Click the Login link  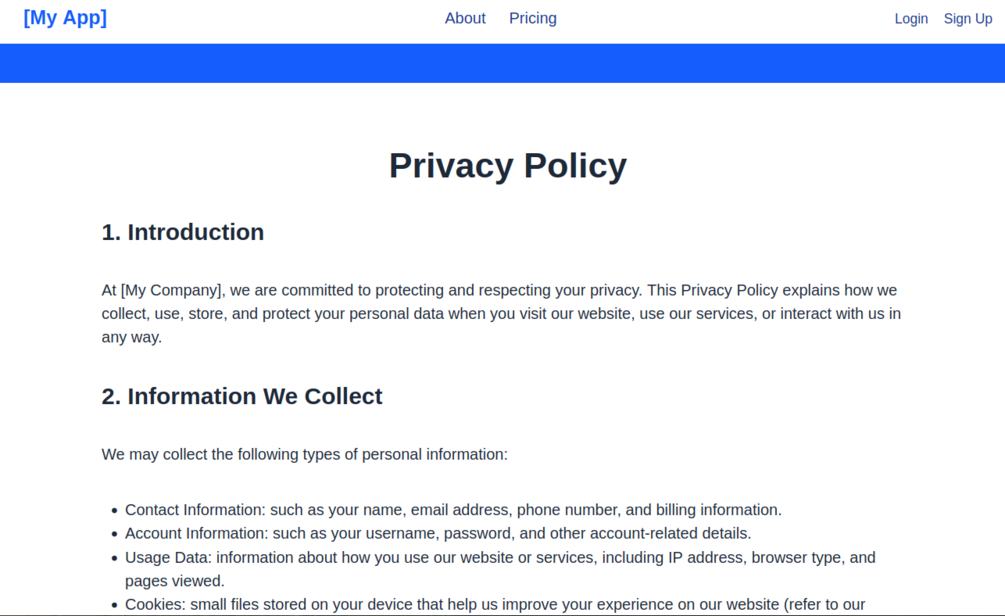[x=911, y=19]
